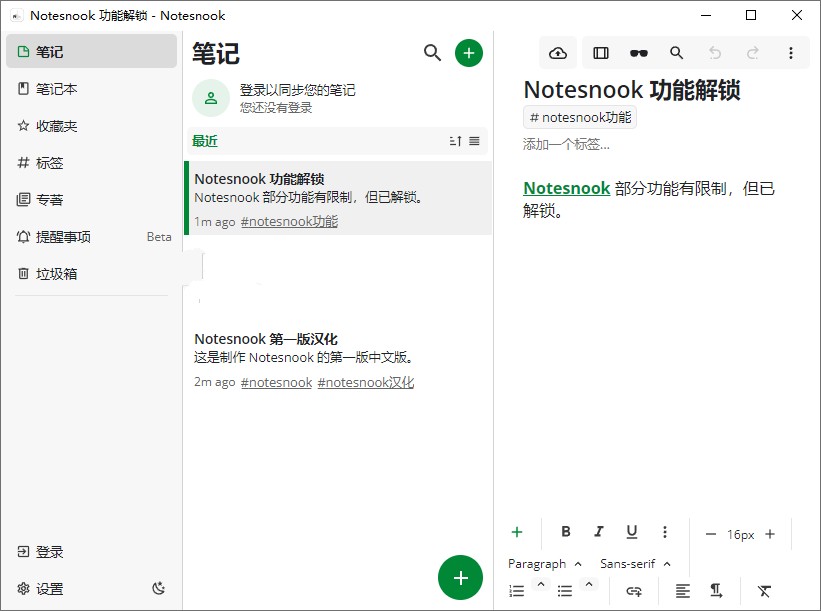The image size is (821, 611).
Task: Open tag link #notesnook汉化 in note list
Action: [365, 382]
